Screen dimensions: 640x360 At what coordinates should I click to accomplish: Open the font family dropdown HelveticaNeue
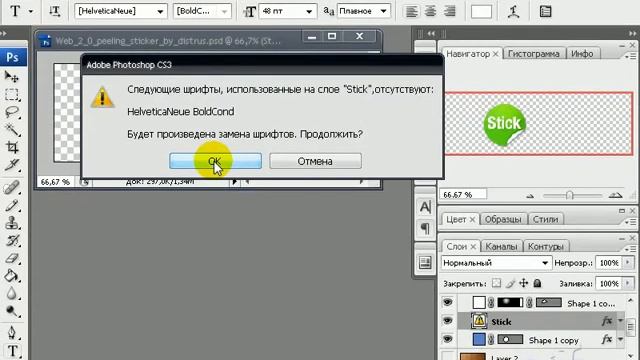pos(160,11)
